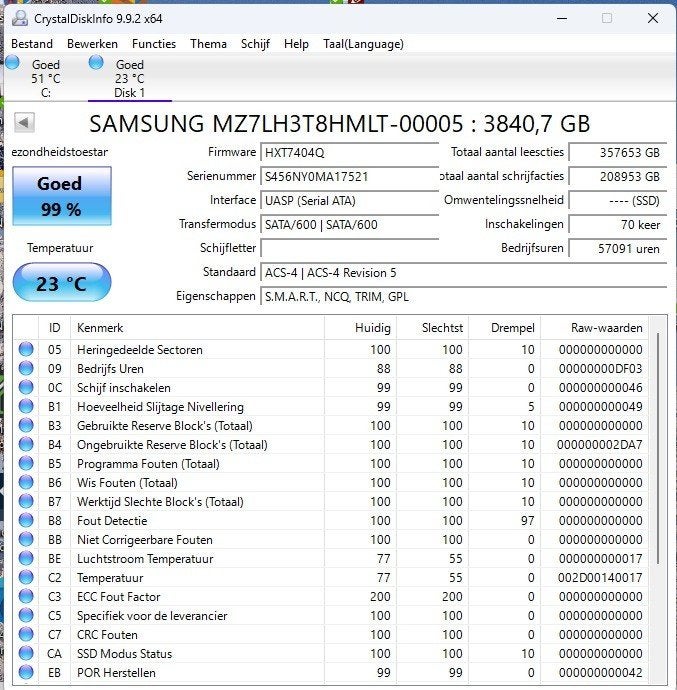Click the ID column header
Image resolution: width=677 pixels, height=690 pixels.
coord(55,328)
